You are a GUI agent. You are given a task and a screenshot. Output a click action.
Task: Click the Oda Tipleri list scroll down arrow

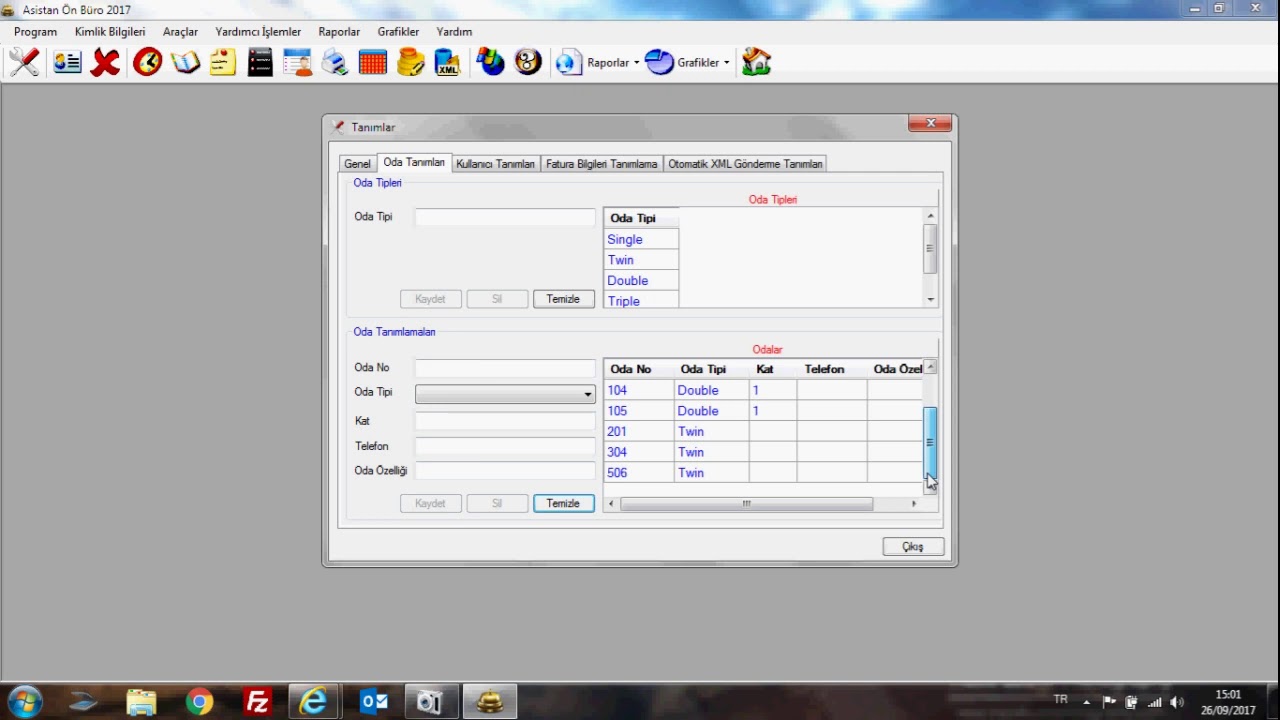(x=930, y=300)
